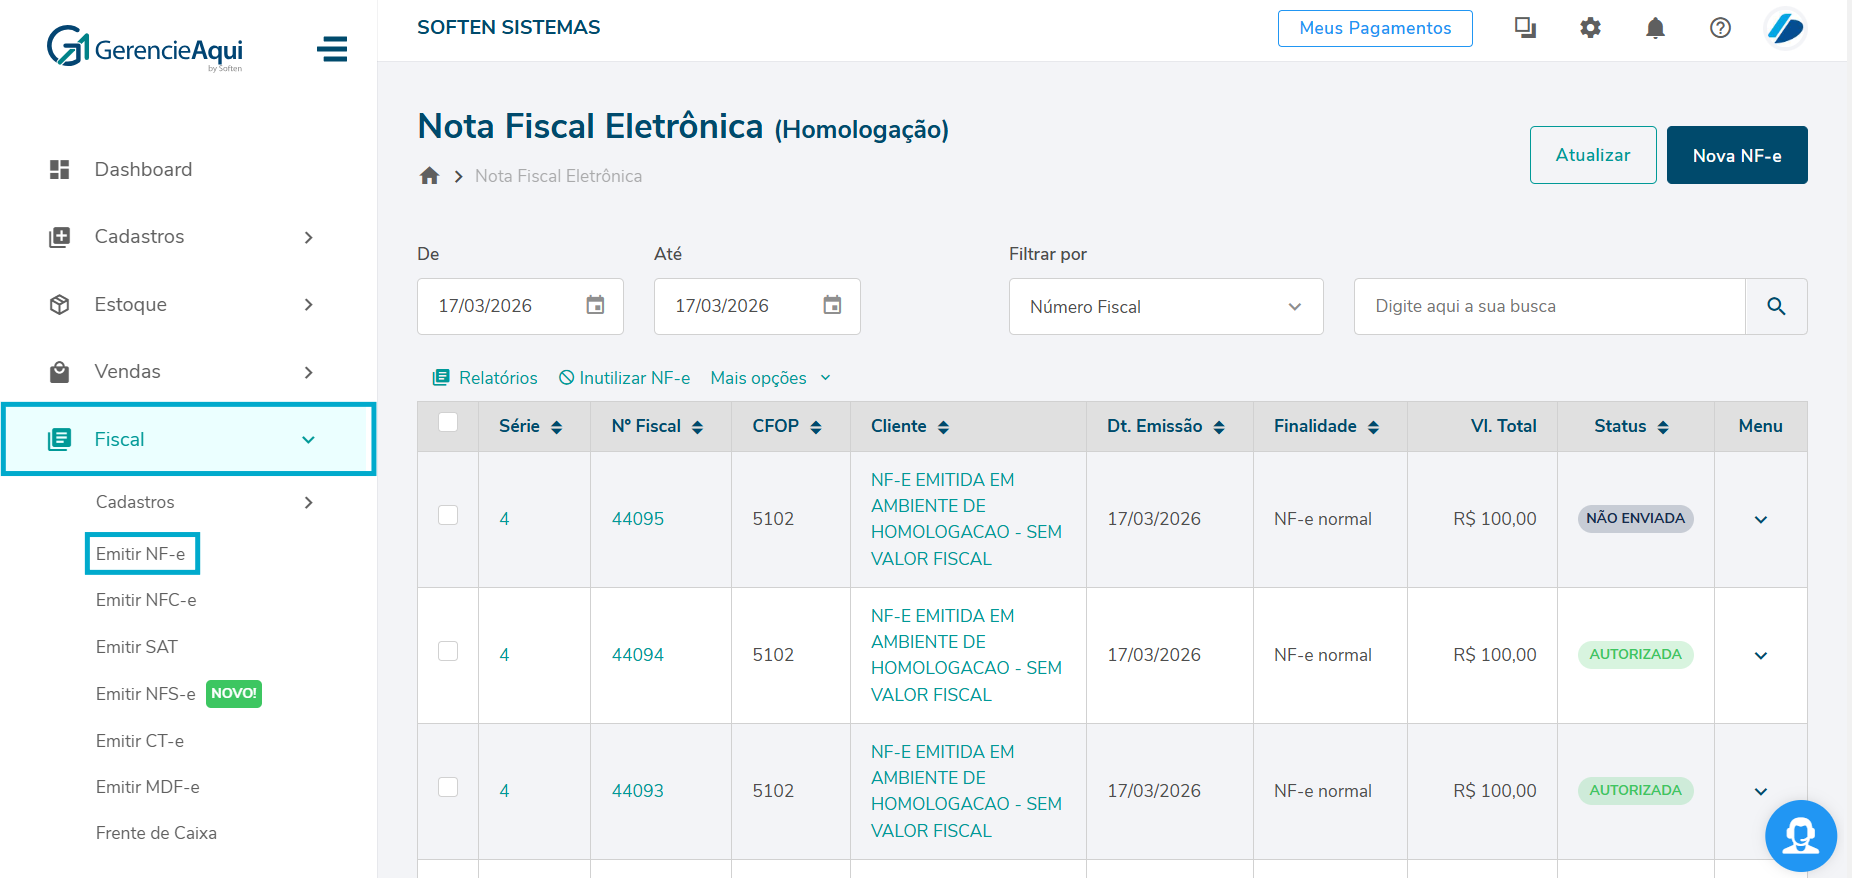Open the settings gear icon
1852x878 pixels.
(1590, 28)
